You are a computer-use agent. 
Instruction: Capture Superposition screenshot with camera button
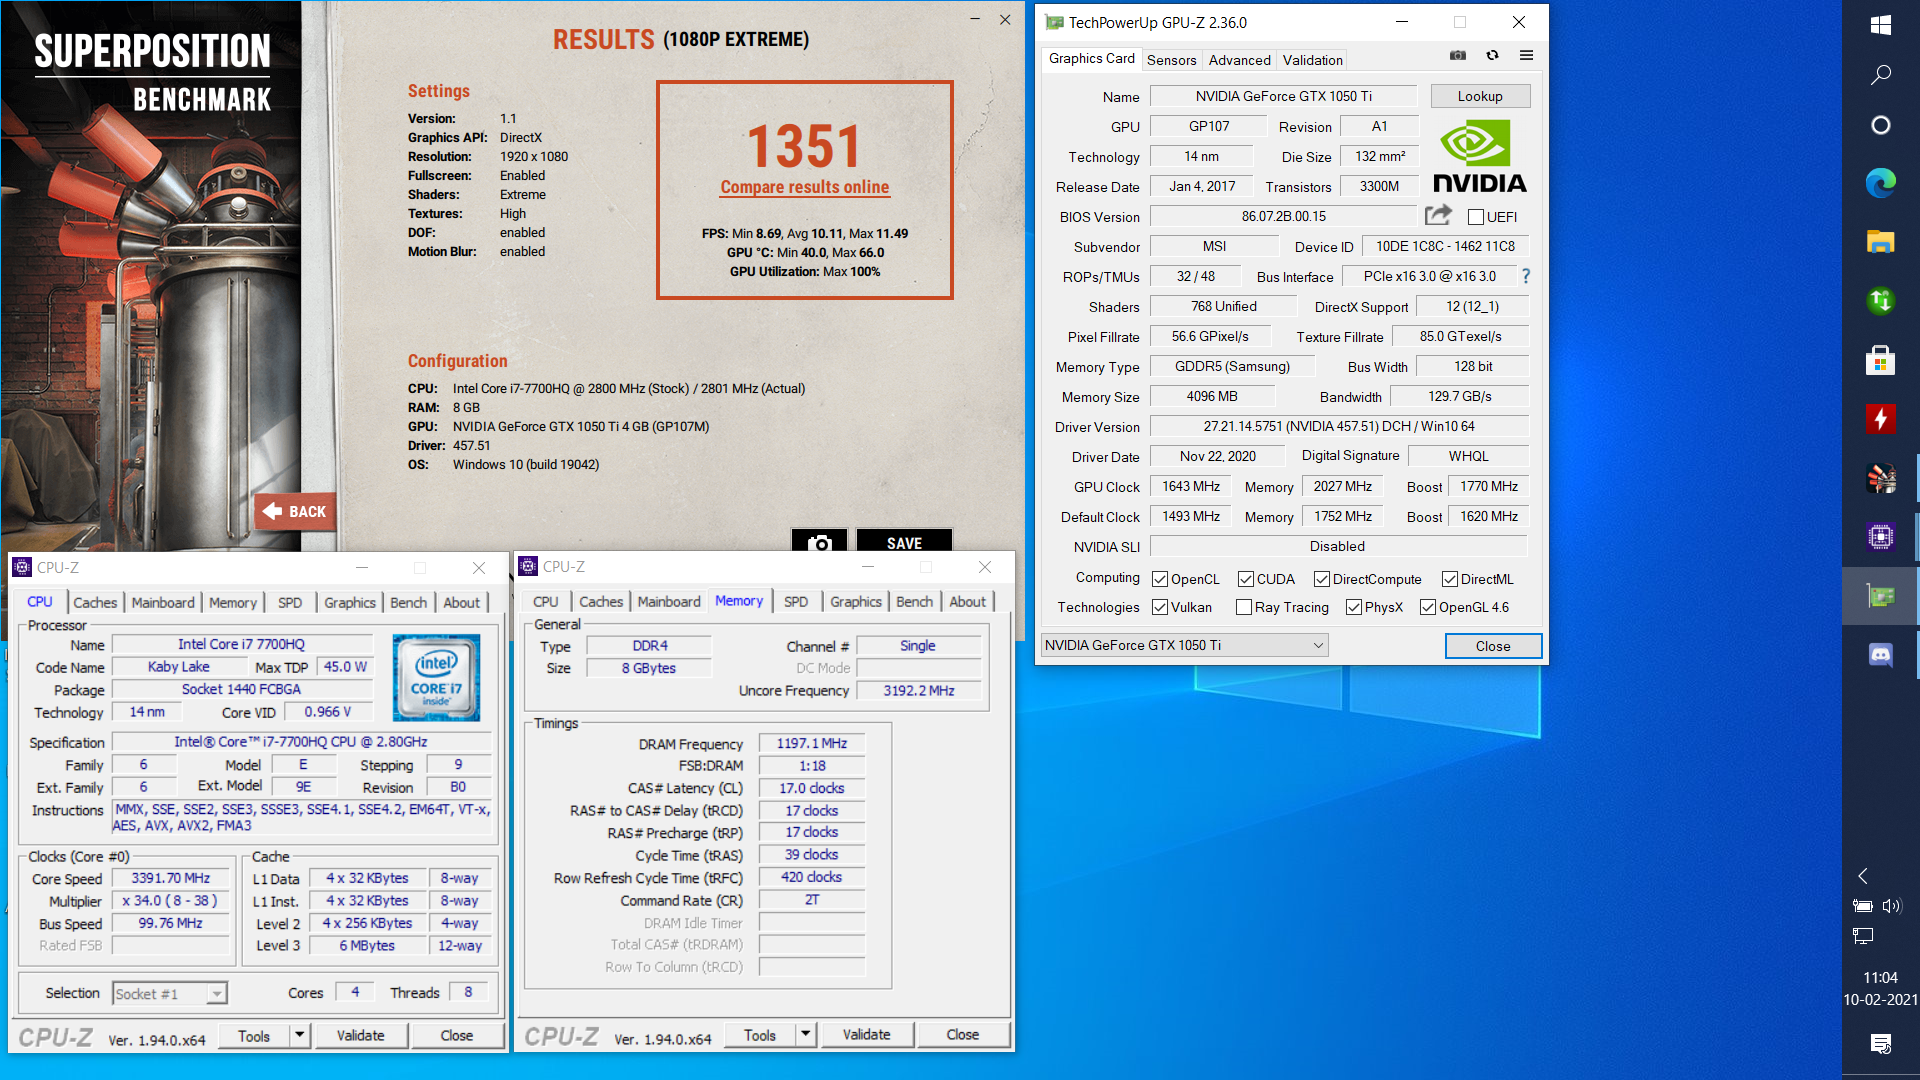click(820, 543)
